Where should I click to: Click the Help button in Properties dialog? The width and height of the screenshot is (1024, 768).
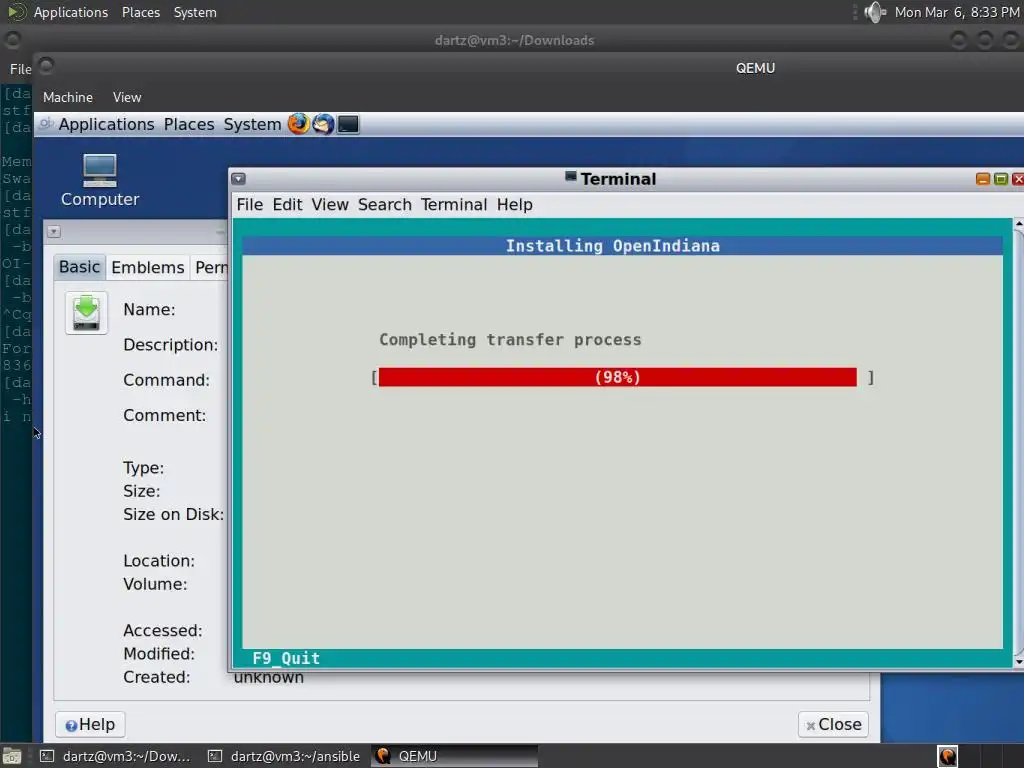tap(90, 724)
